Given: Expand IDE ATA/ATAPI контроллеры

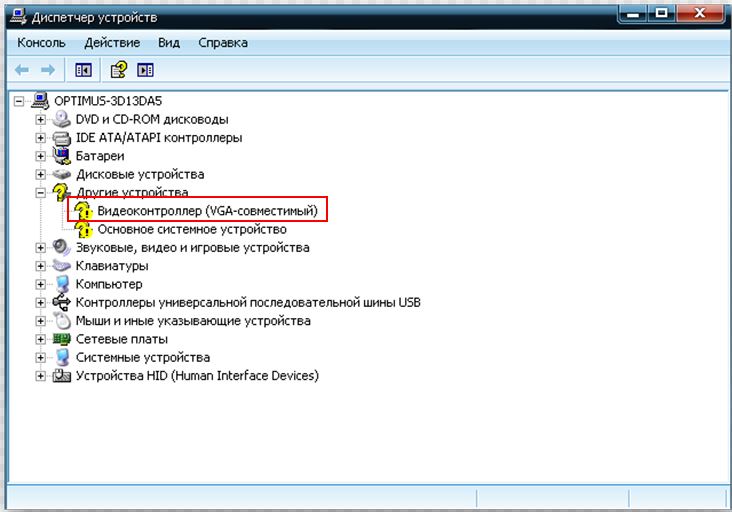Looking at the screenshot, I should [41, 138].
